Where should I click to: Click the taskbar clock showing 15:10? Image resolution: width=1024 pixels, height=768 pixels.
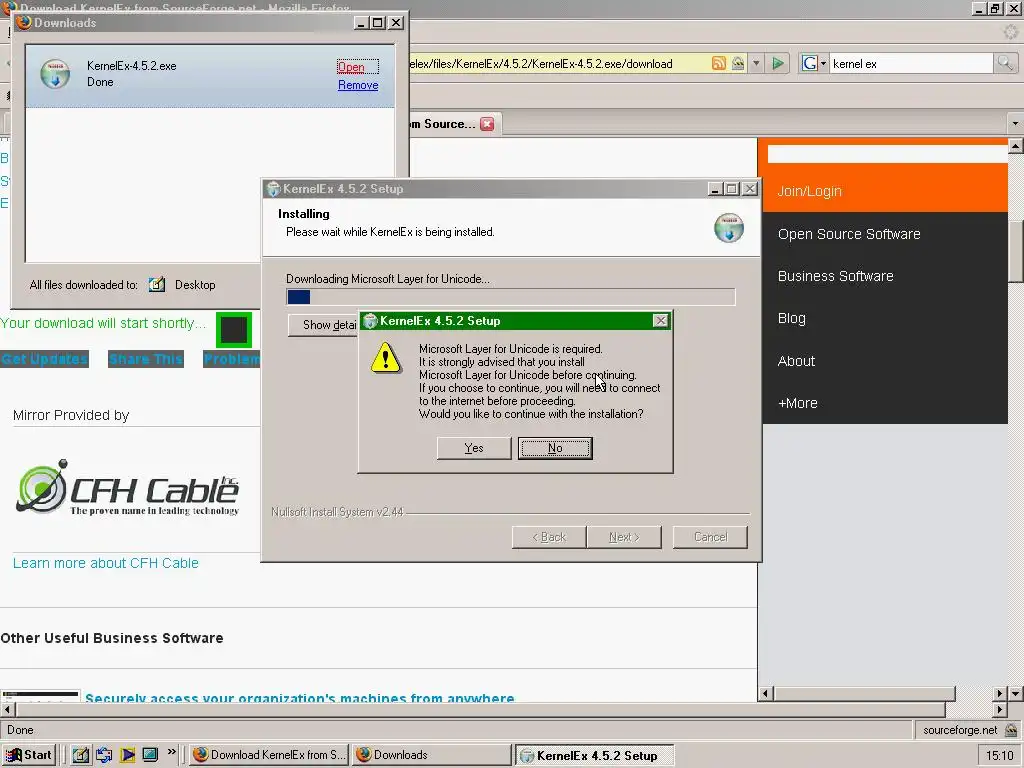[1000, 756]
